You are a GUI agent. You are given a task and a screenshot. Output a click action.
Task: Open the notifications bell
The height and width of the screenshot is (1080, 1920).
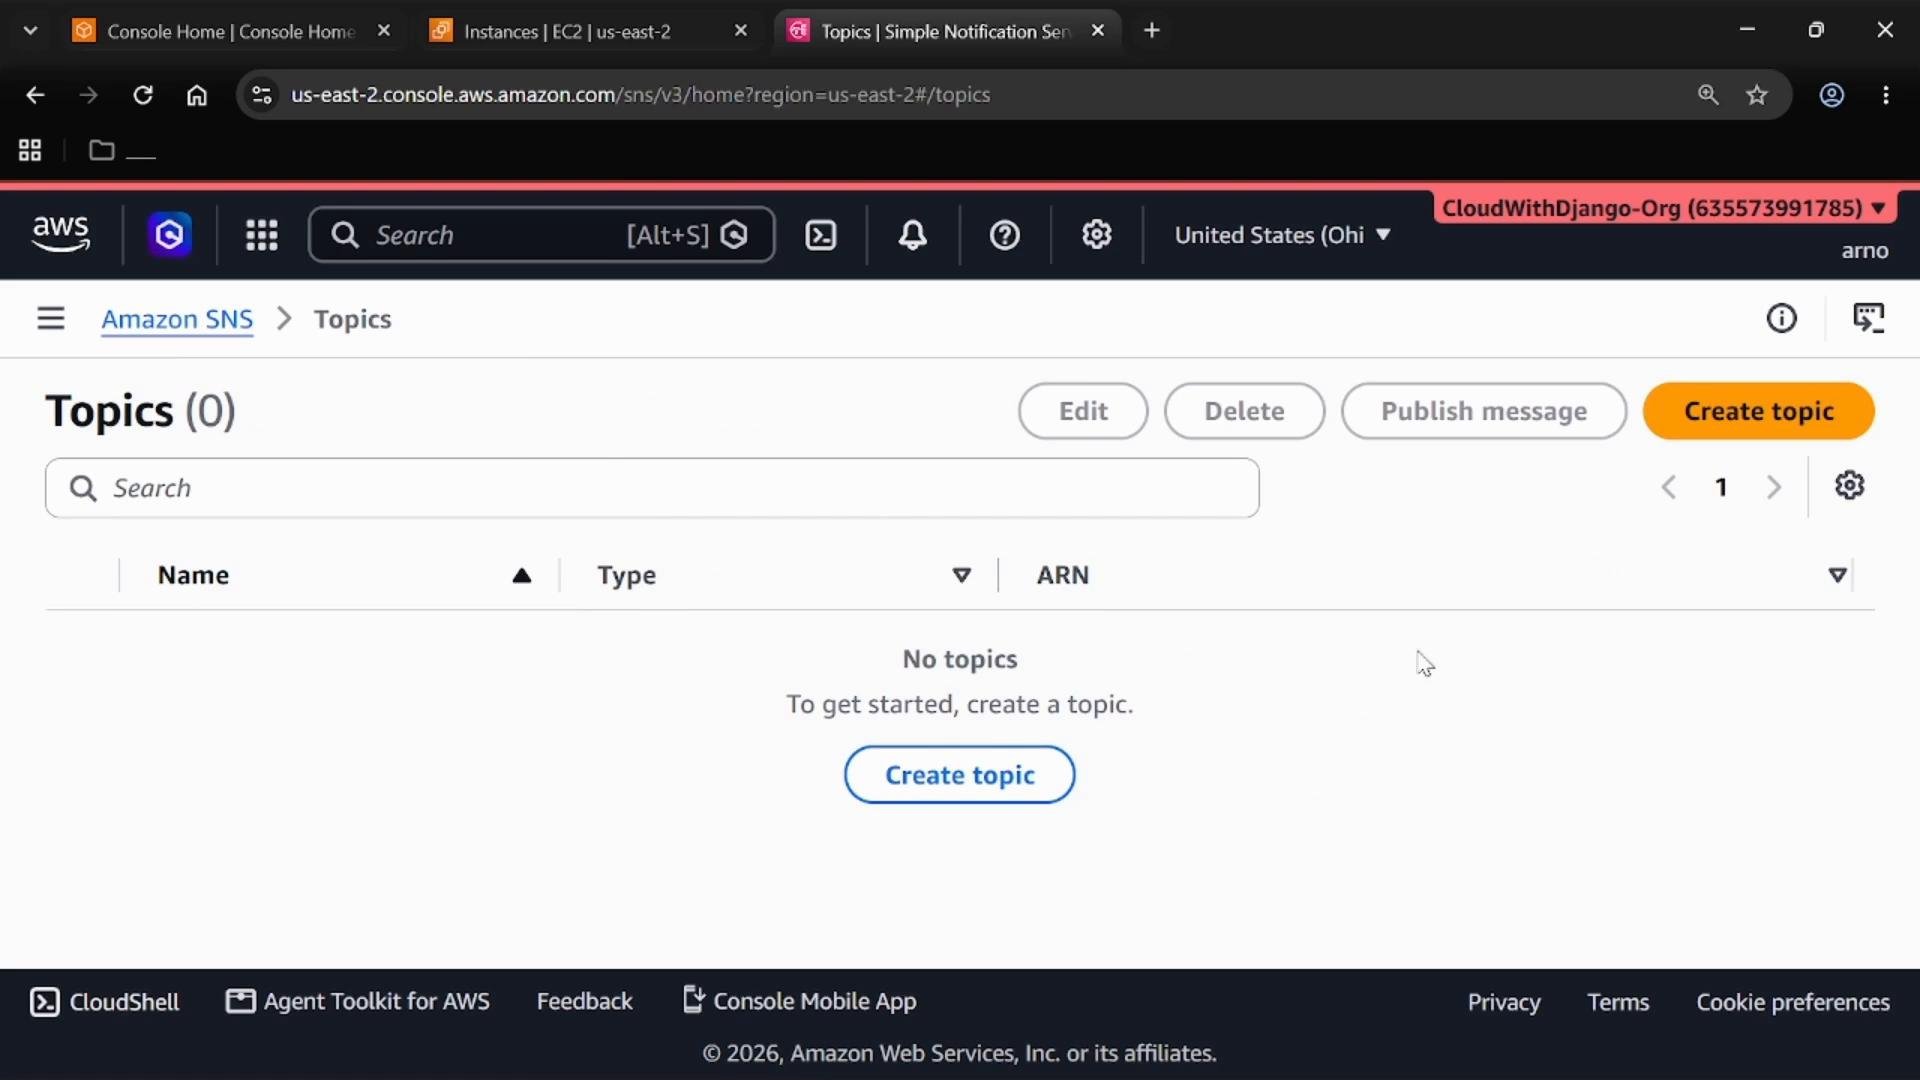pyautogui.click(x=912, y=235)
